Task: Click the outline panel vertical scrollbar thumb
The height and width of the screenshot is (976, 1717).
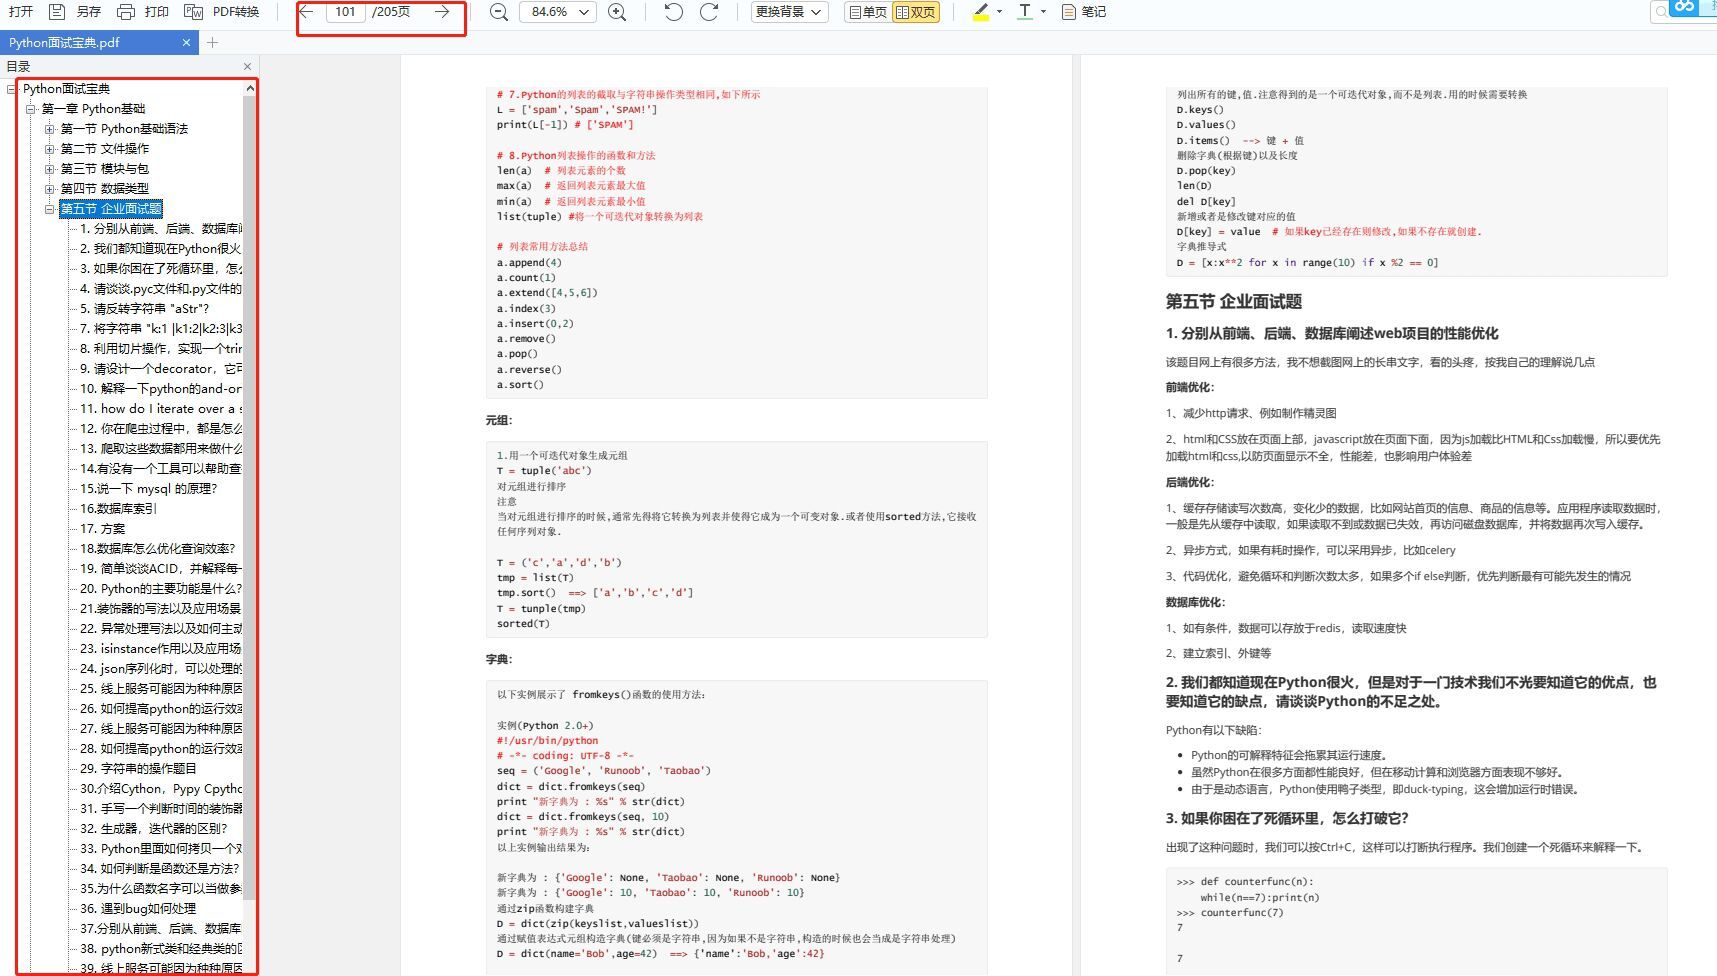Action: click(250, 496)
